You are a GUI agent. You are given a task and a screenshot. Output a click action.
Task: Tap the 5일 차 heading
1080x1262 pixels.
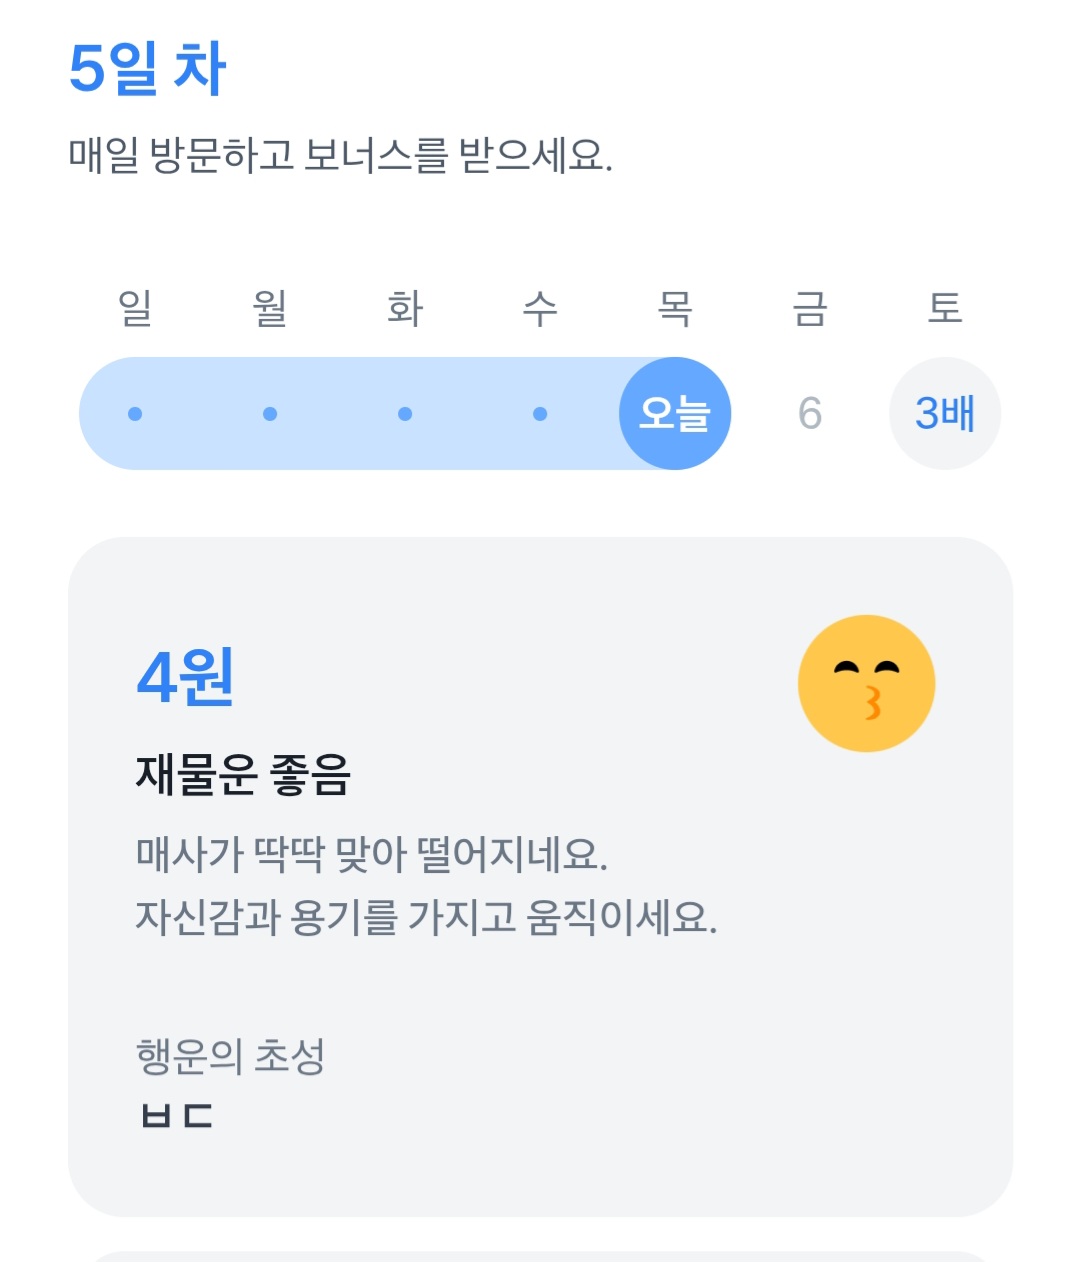(x=148, y=69)
